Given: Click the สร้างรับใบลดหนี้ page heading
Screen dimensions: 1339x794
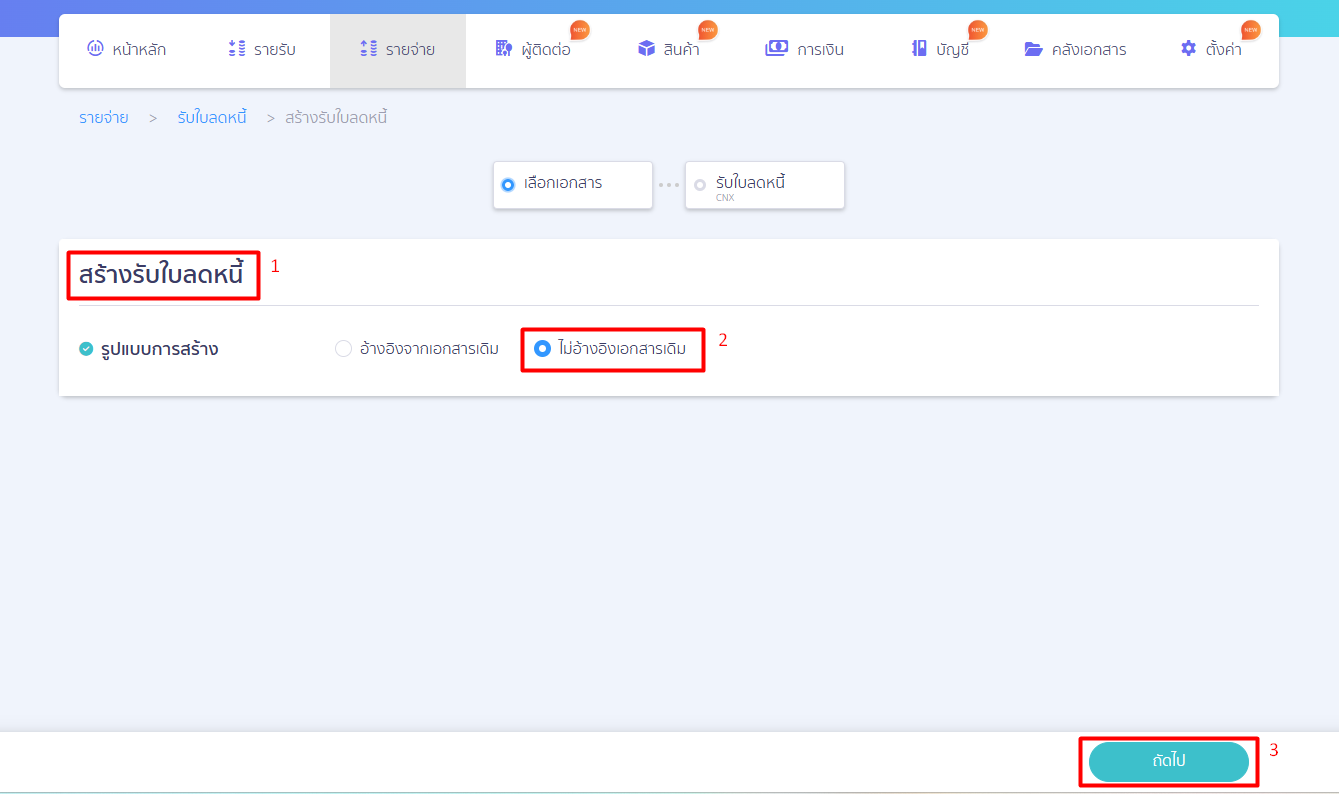Looking at the screenshot, I should (x=161, y=275).
